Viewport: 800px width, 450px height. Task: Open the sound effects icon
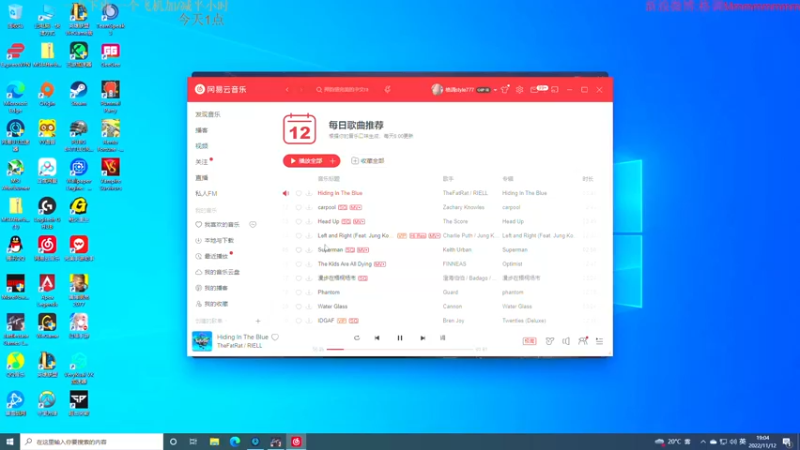tap(549, 341)
